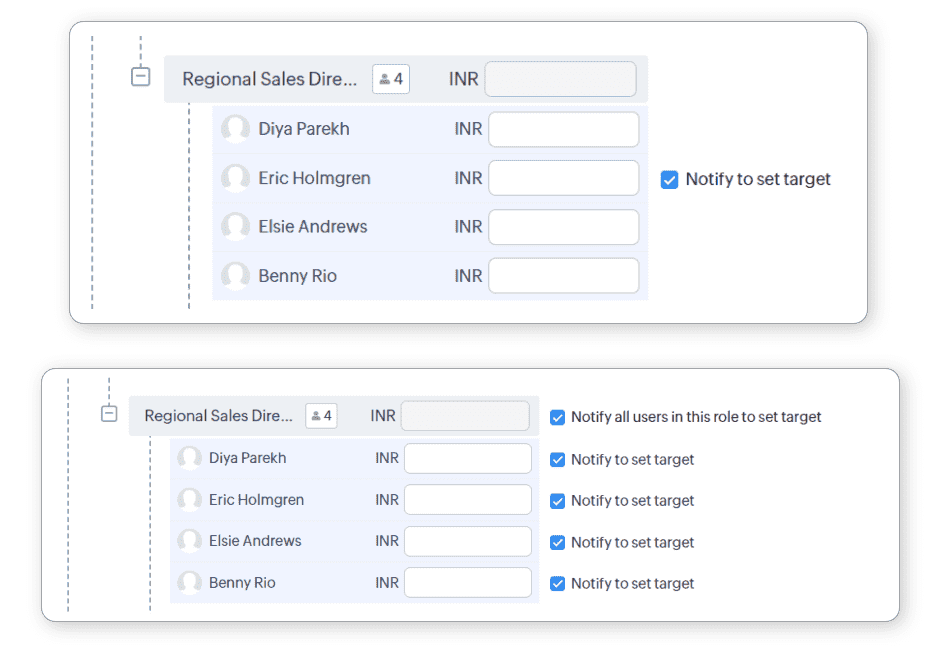
Task: Click Benny Rio's avatar in the upper panel
Action: 235,276
